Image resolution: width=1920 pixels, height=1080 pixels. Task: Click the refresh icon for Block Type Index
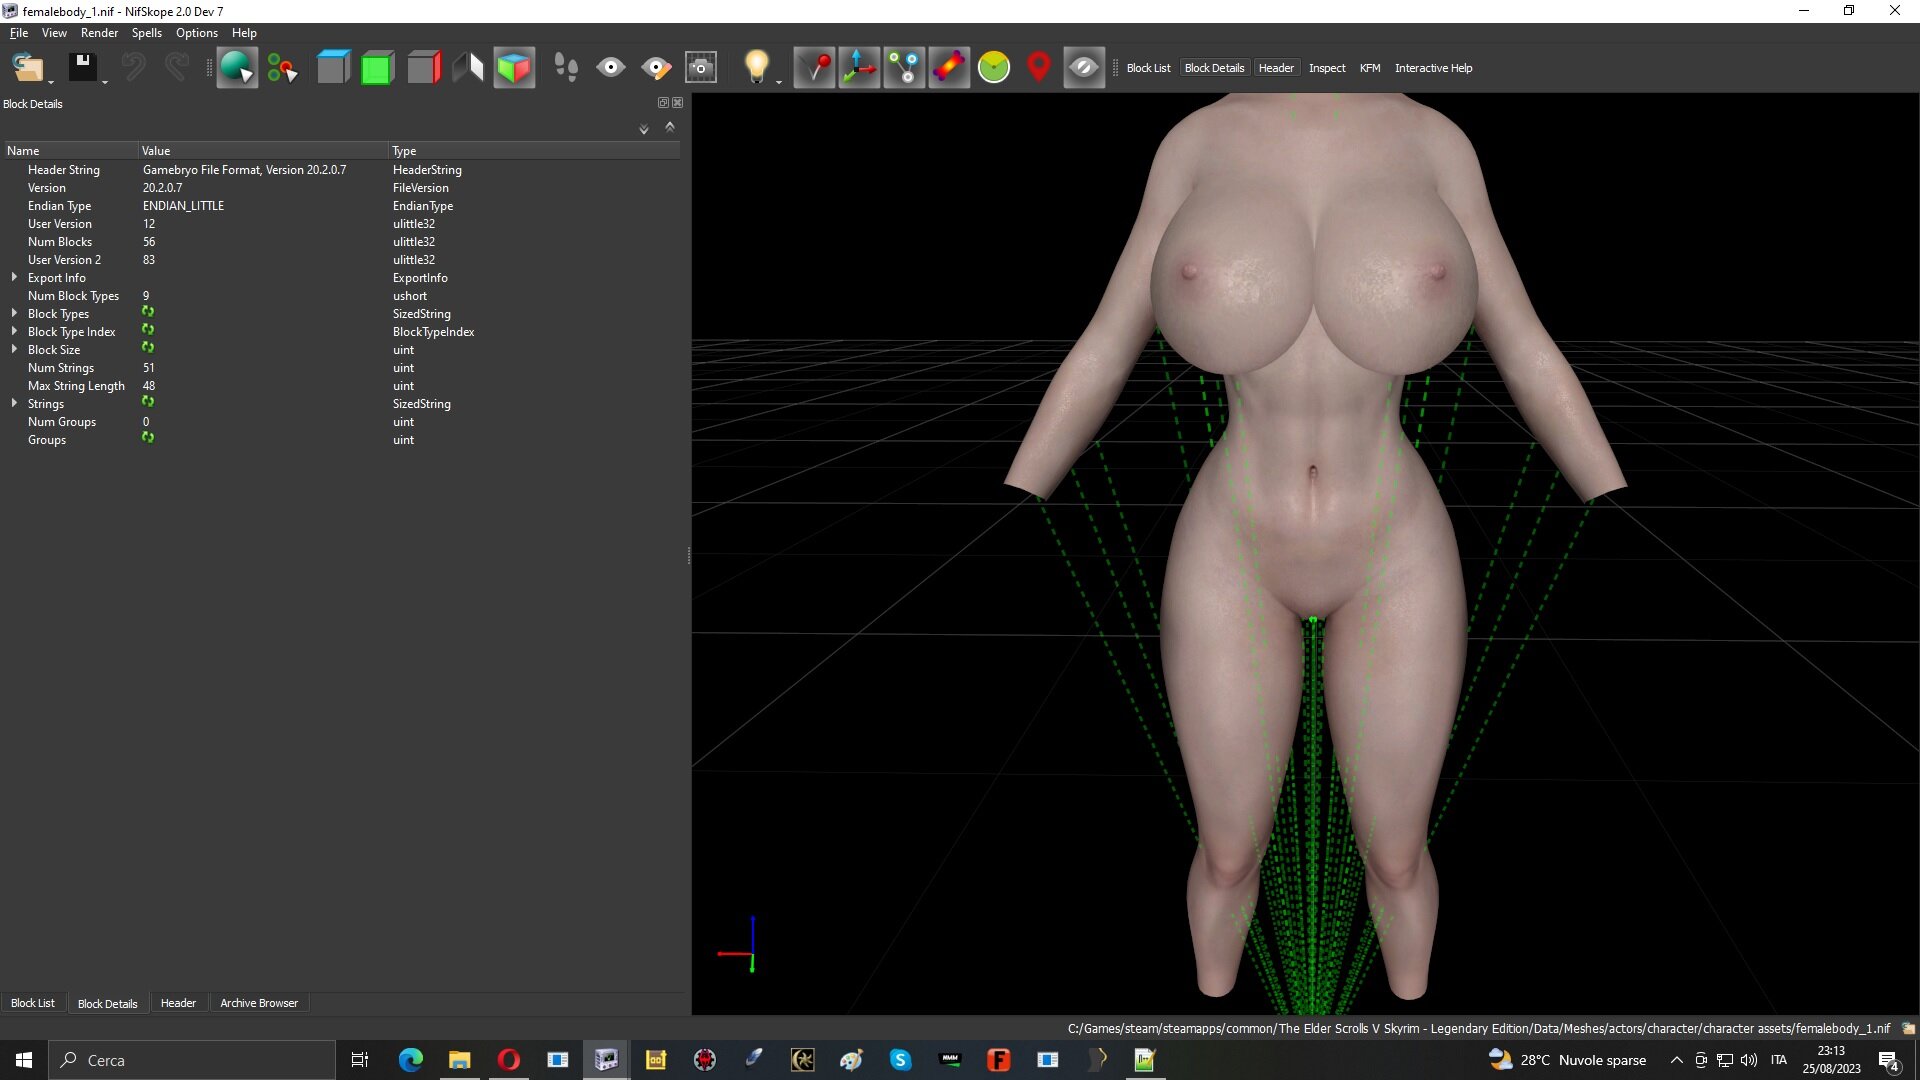(x=148, y=330)
